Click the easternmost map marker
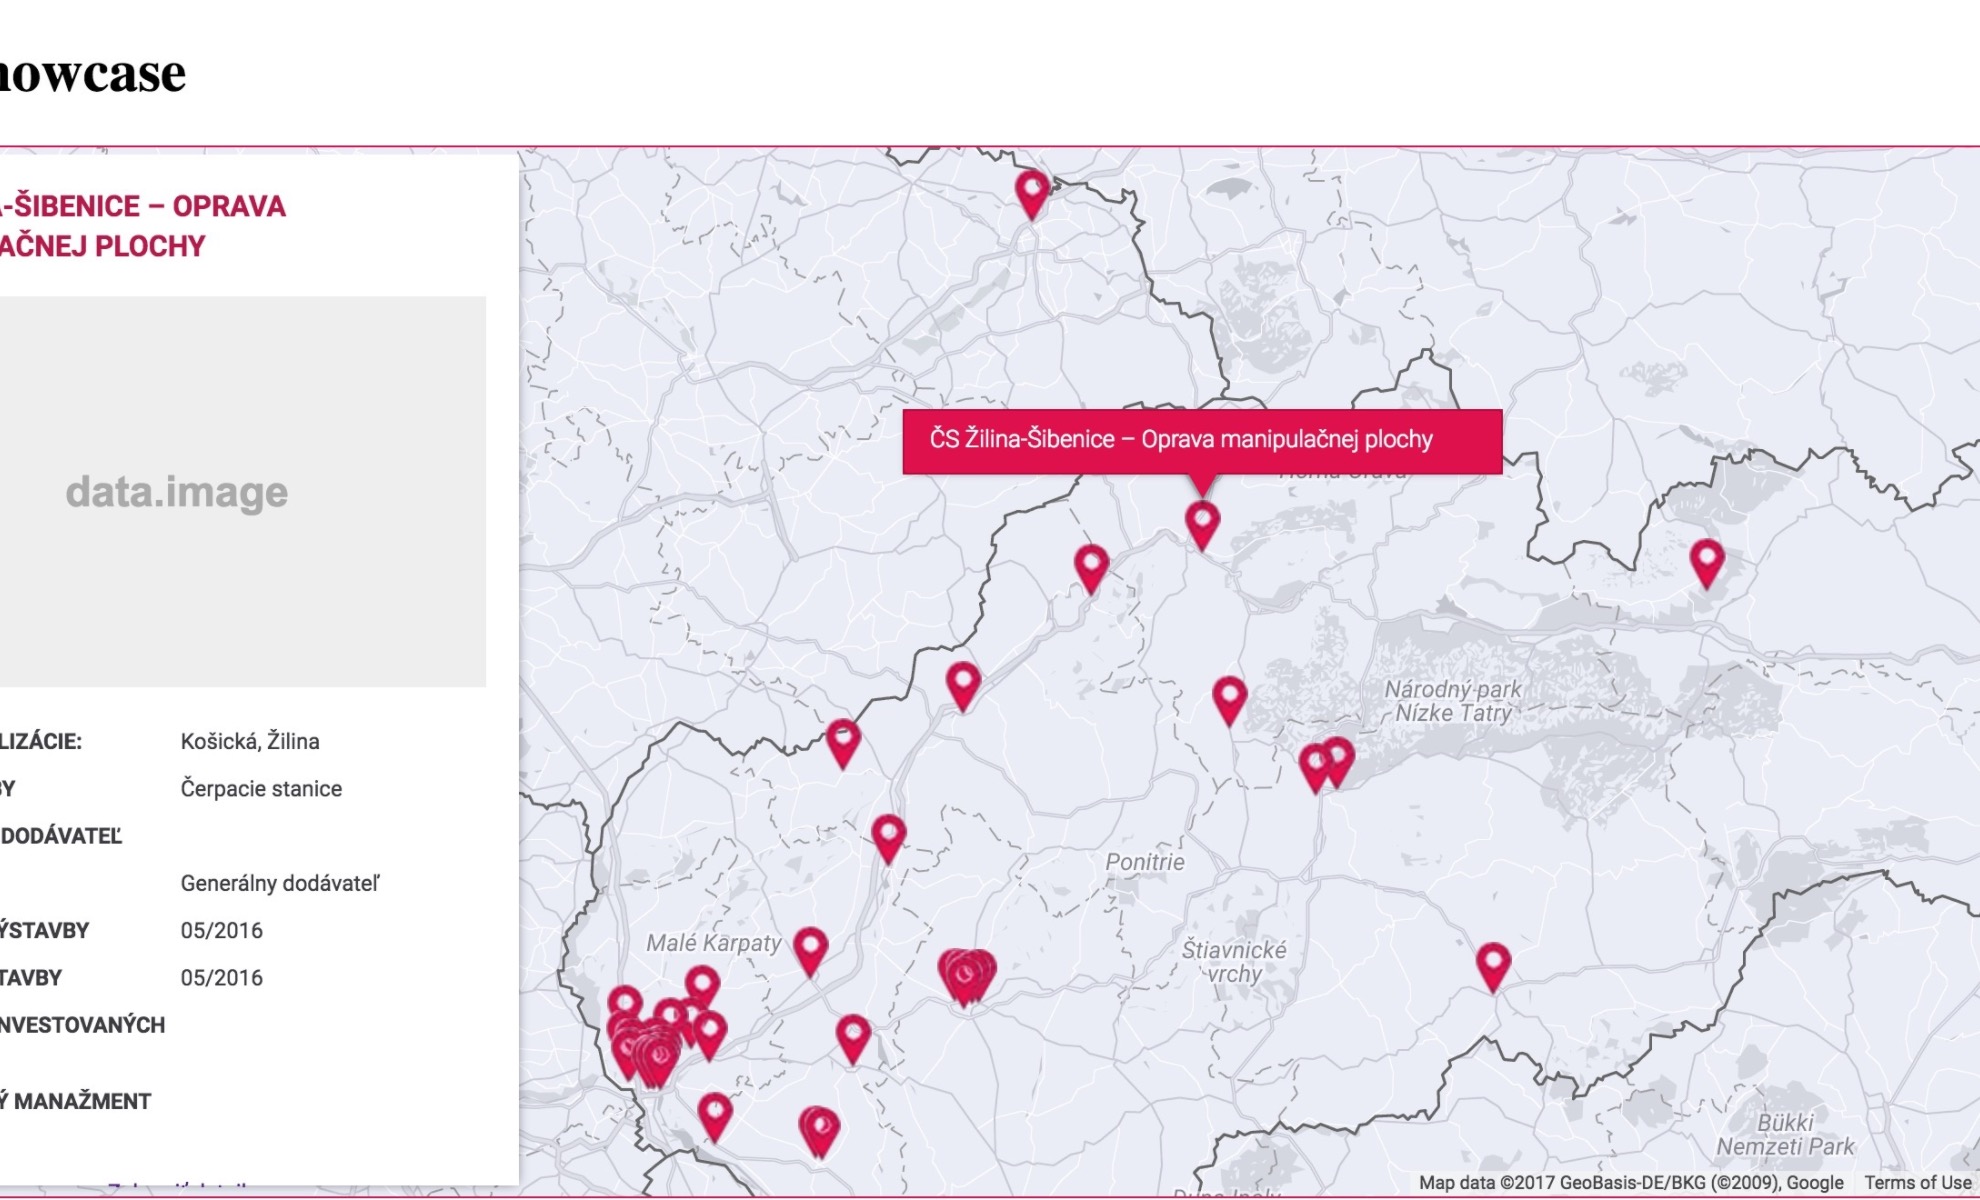Viewport: 1980px width, 1200px height. [1707, 560]
